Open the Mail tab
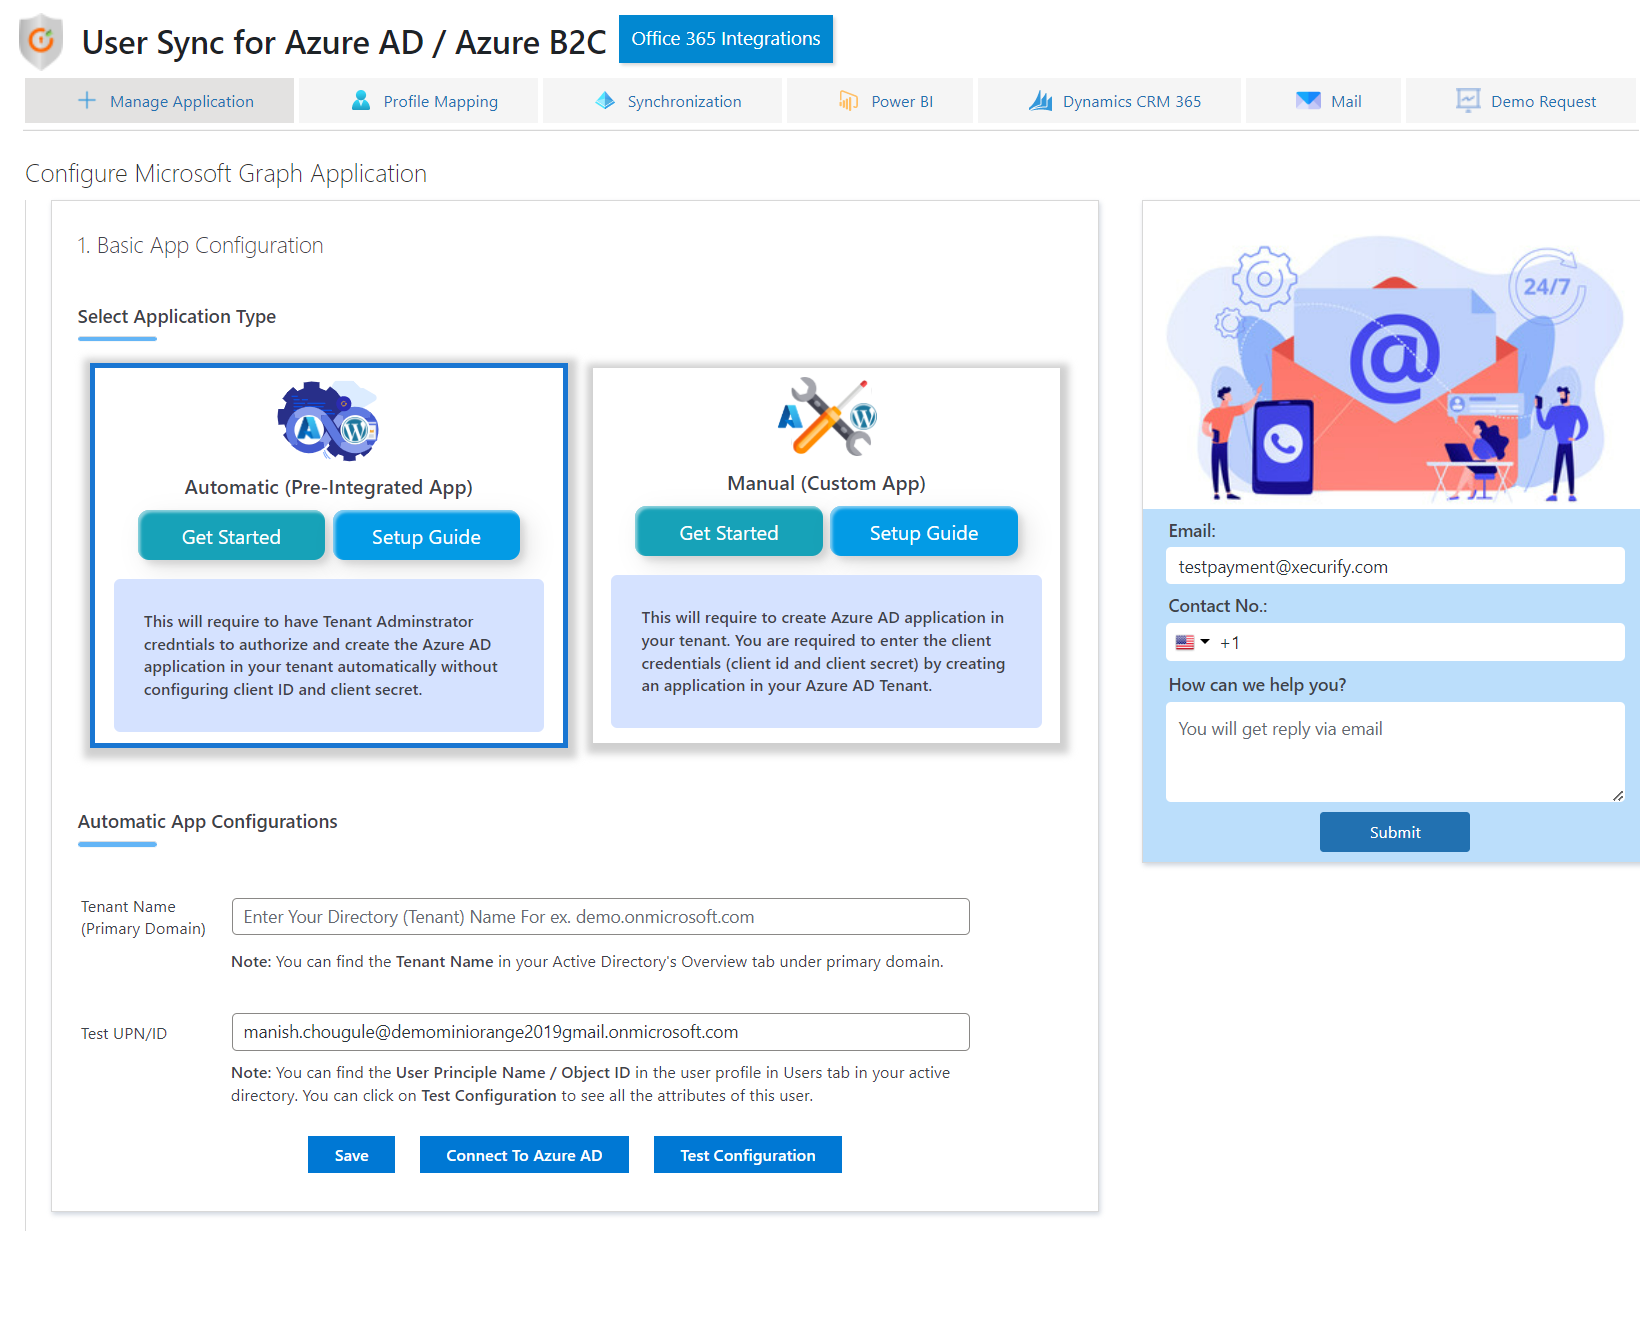This screenshot has width=1640, height=1324. [x=1324, y=101]
